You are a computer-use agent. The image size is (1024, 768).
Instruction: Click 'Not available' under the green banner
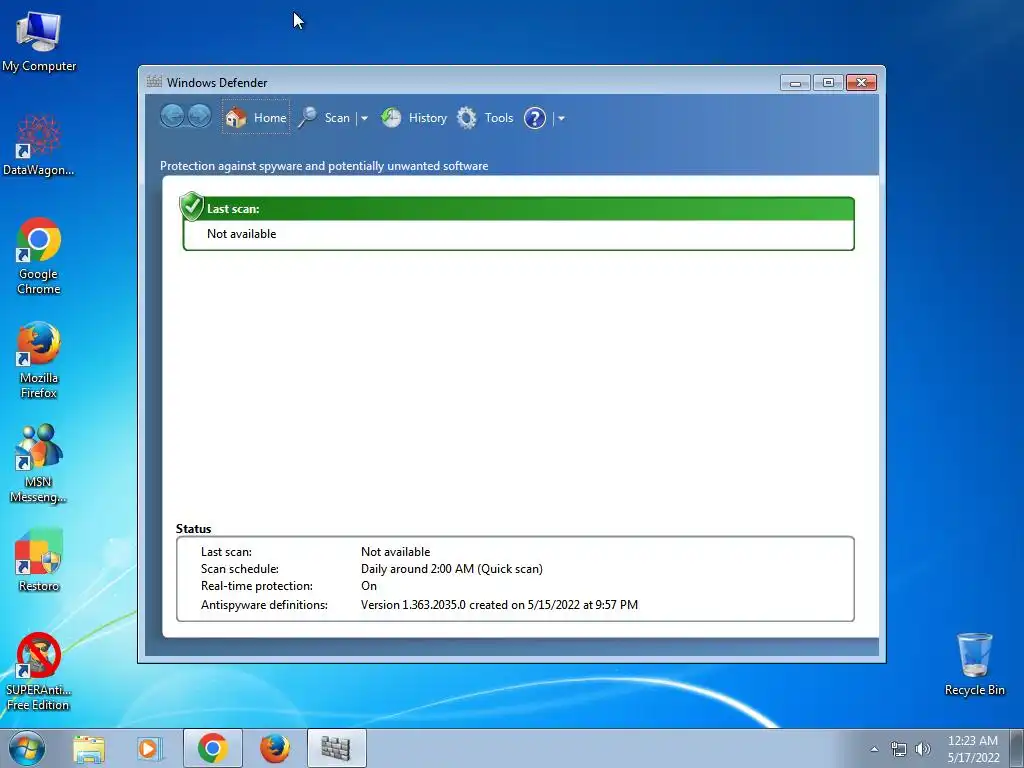click(x=242, y=234)
